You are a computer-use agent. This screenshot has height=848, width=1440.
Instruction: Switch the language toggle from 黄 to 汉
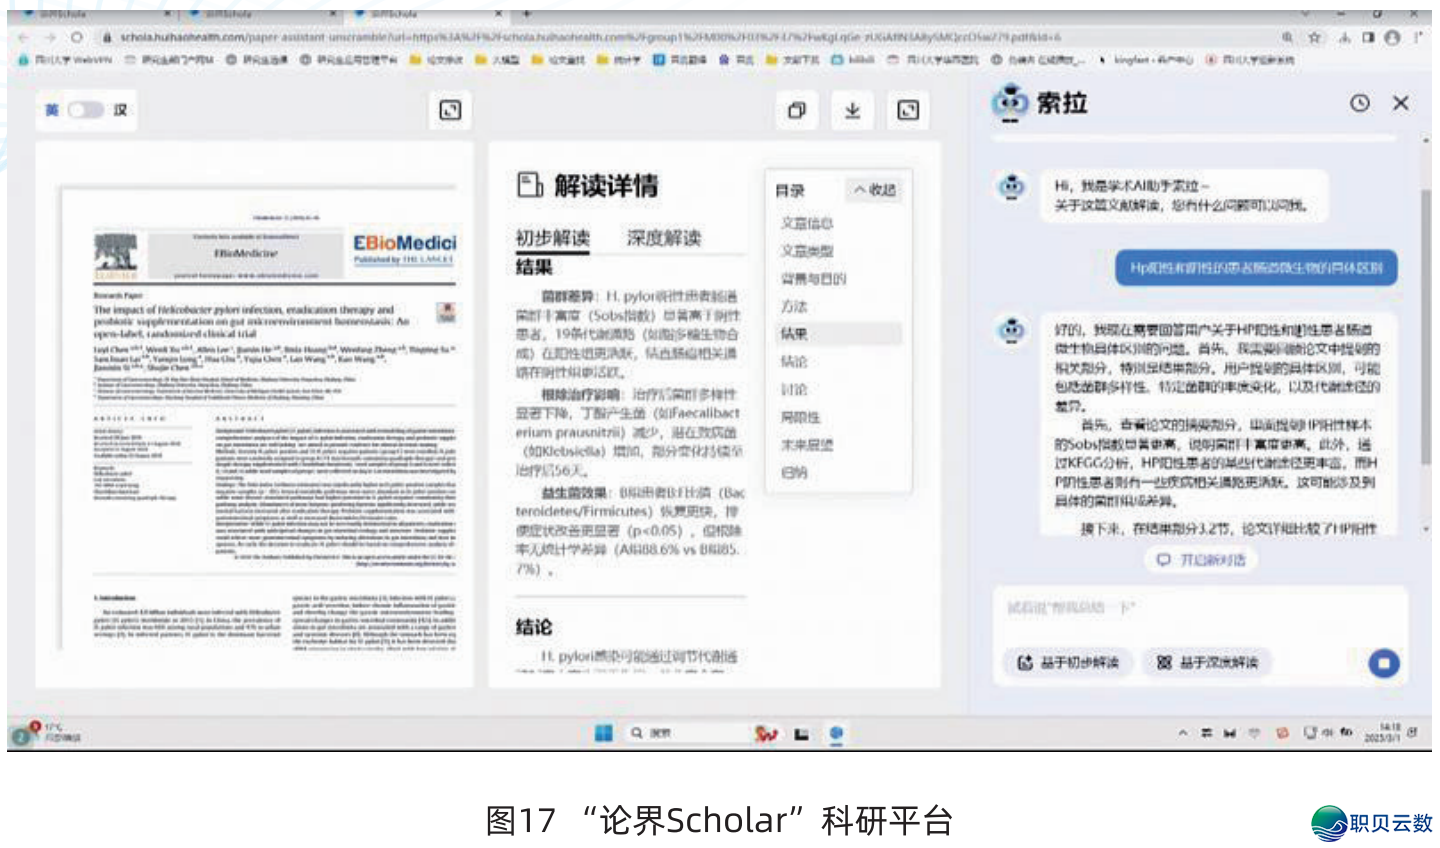pyautogui.click(x=84, y=110)
